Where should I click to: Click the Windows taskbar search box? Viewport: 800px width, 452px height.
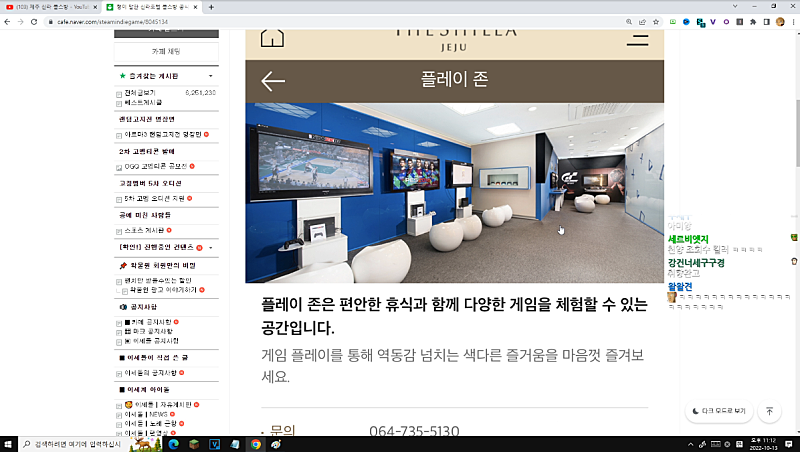click(73, 444)
